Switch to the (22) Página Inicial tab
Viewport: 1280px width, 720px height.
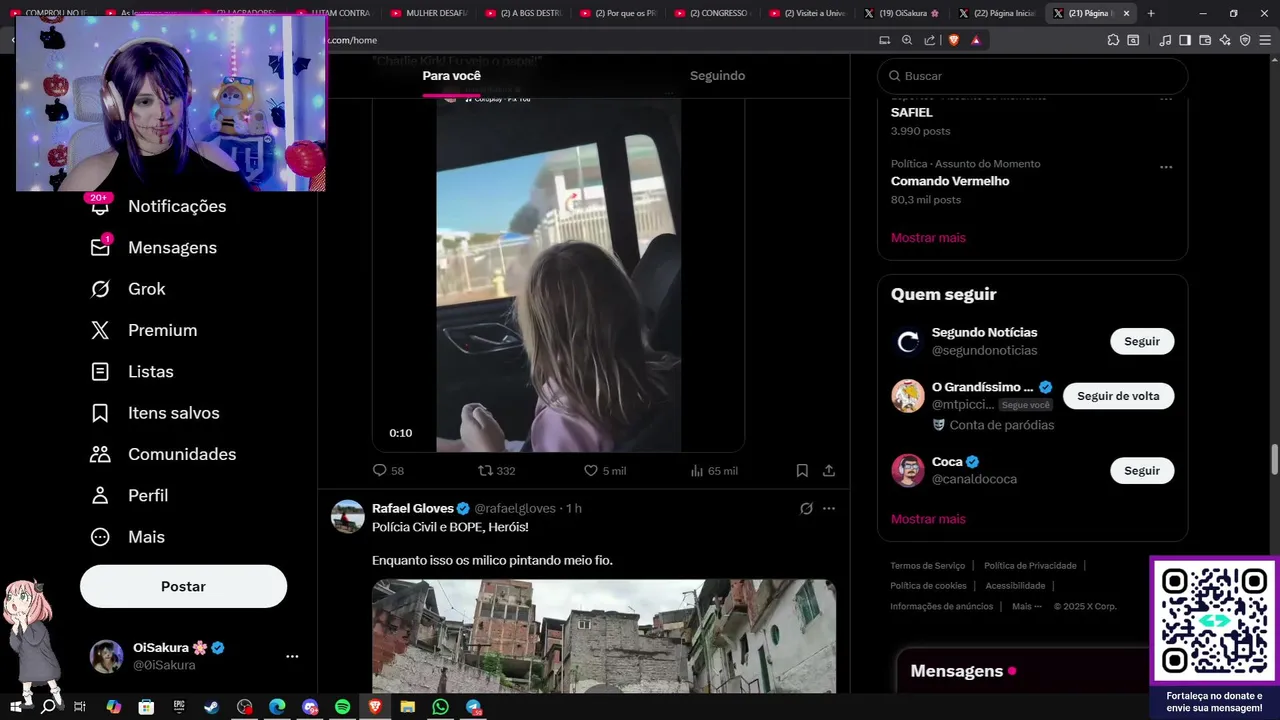coord(996,13)
